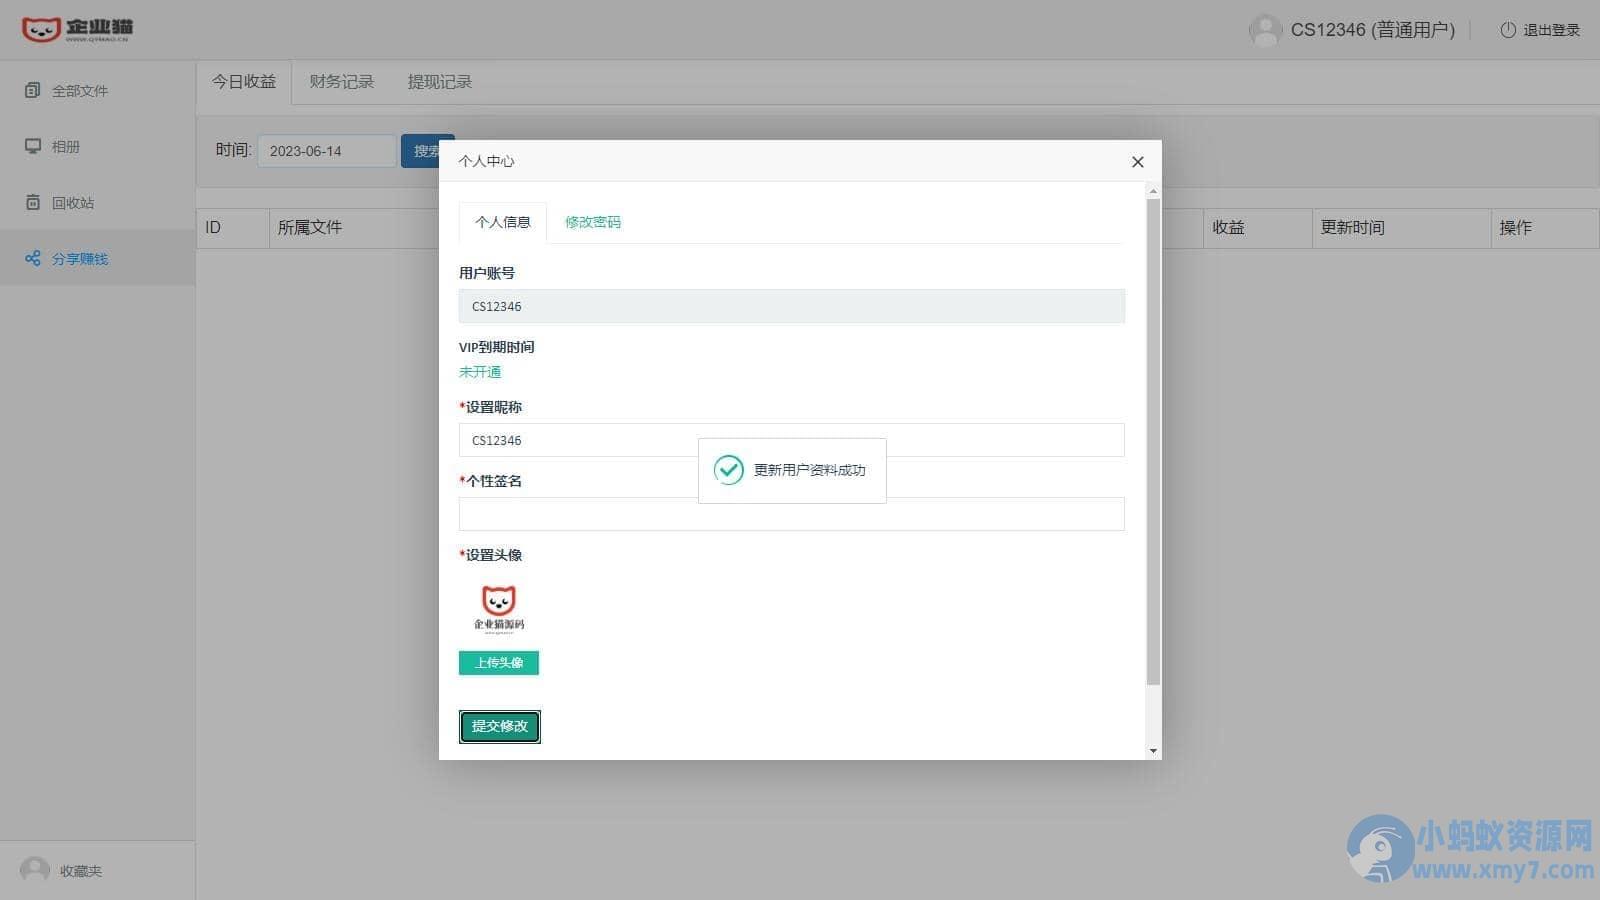Image resolution: width=1600 pixels, height=900 pixels.
Task: Select the 修改密码 tab
Action: click(x=593, y=222)
